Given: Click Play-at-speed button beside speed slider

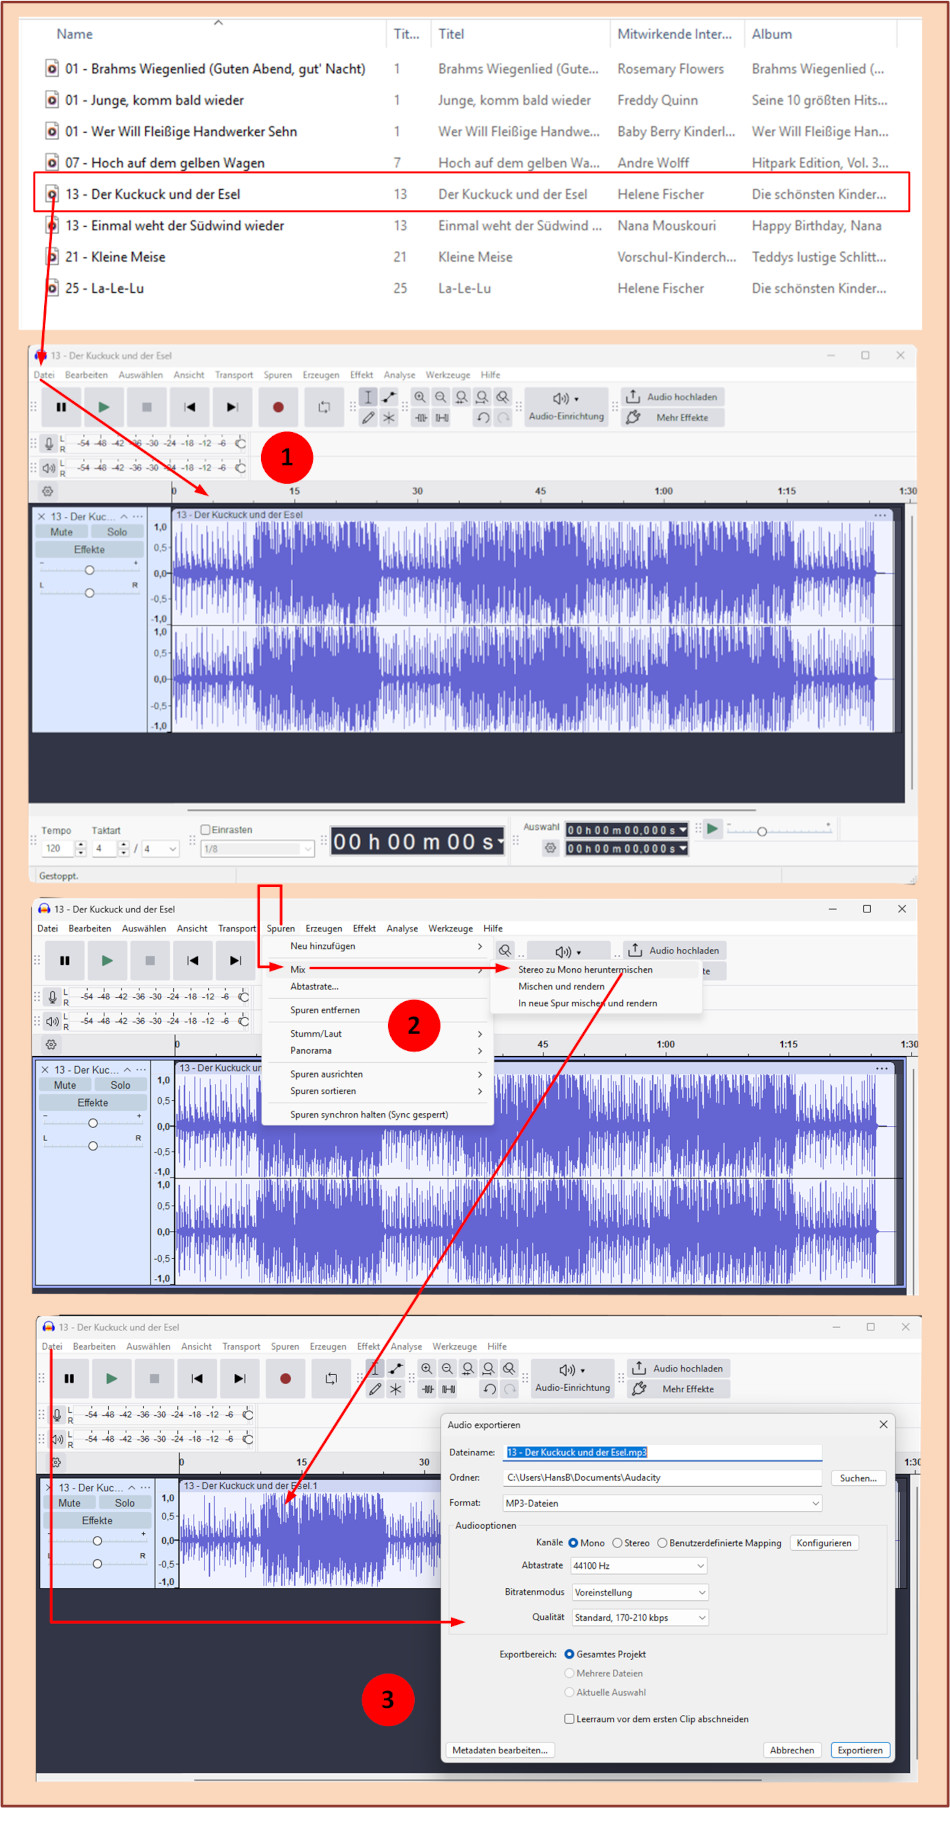Looking at the screenshot, I should [712, 828].
